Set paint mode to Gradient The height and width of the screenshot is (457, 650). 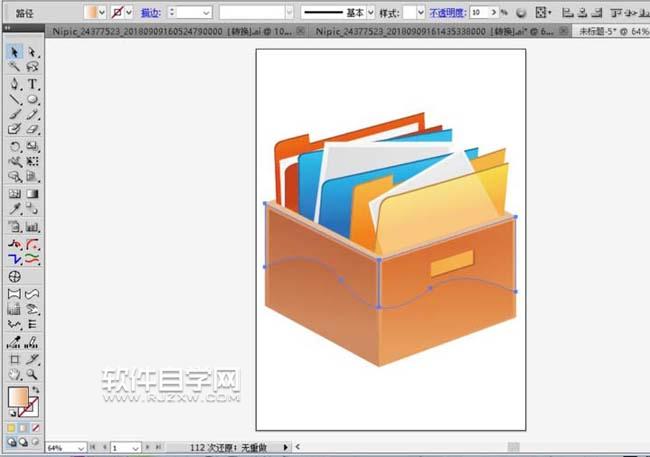tap(23, 428)
